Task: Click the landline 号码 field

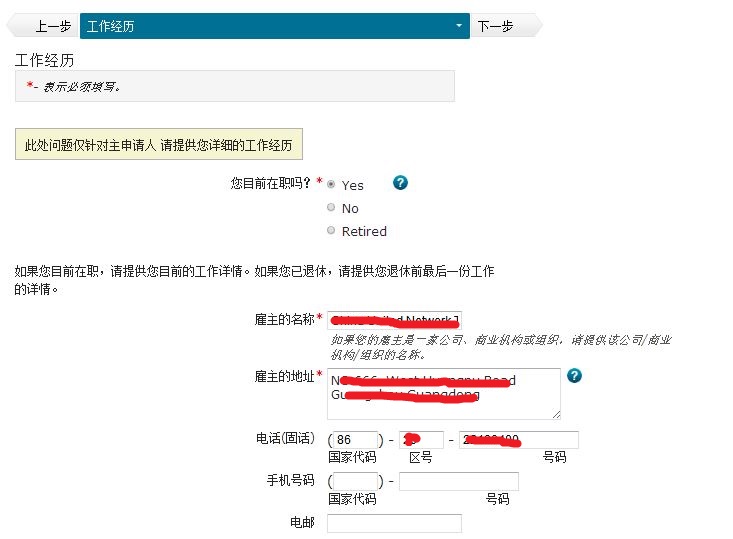Action: pos(518,440)
